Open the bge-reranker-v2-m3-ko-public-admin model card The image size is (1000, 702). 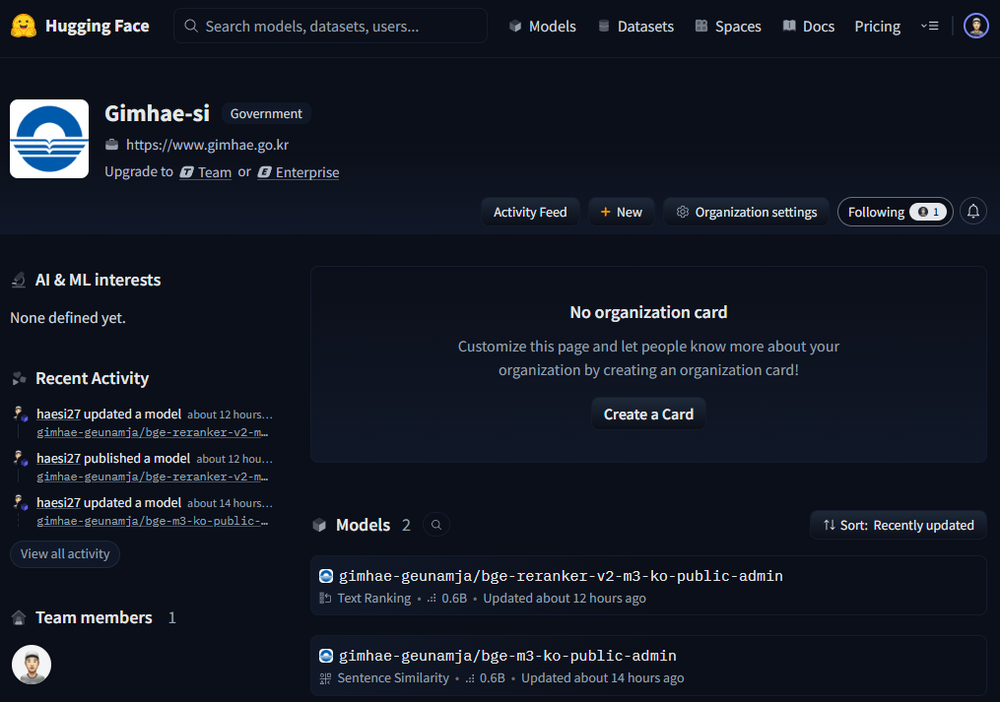(648, 585)
